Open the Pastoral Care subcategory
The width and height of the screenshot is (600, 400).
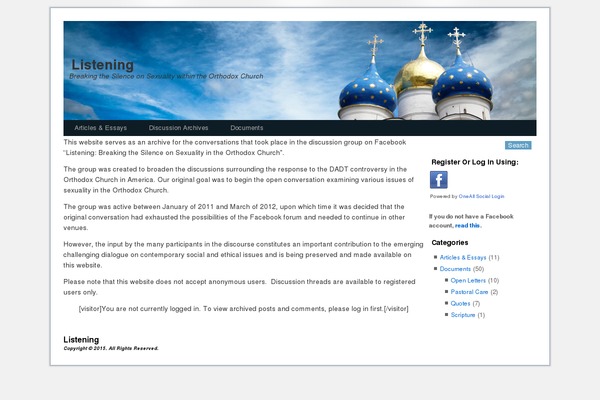point(470,292)
